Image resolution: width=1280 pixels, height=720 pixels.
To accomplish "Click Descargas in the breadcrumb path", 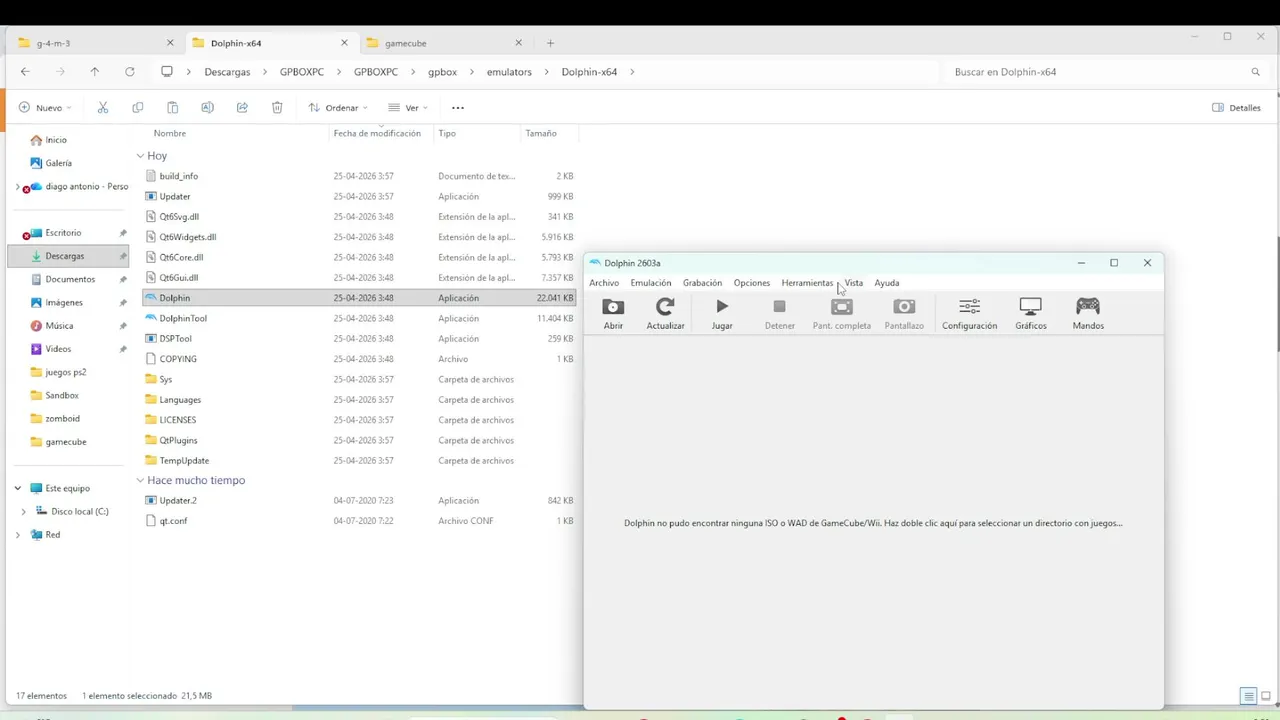I will tap(227, 72).
